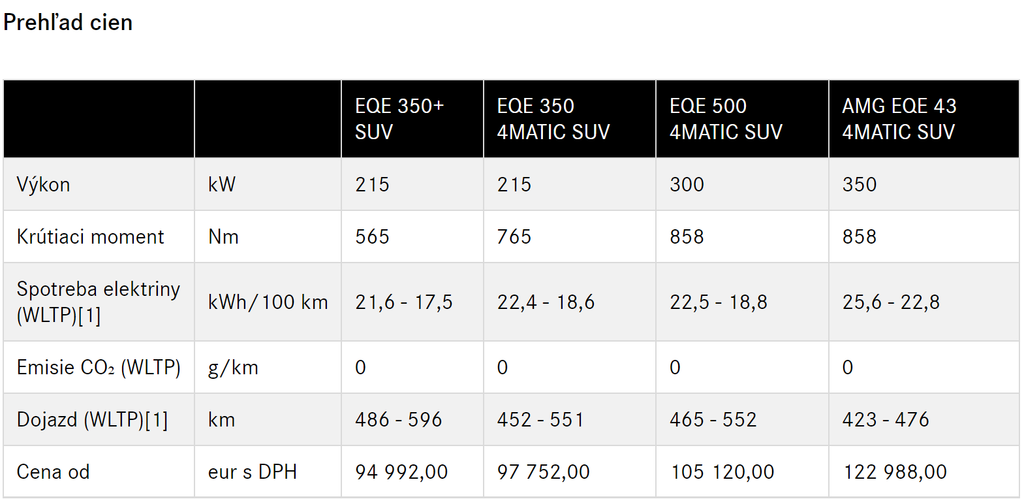The height and width of the screenshot is (499, 1024).
Task: Click the Výkon row label
Action: [x=44, y=185]
